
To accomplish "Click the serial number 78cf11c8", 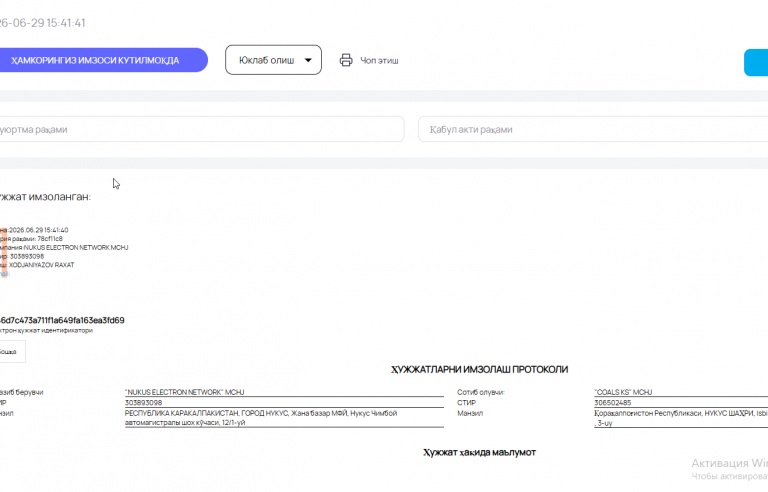I will 50,239.
